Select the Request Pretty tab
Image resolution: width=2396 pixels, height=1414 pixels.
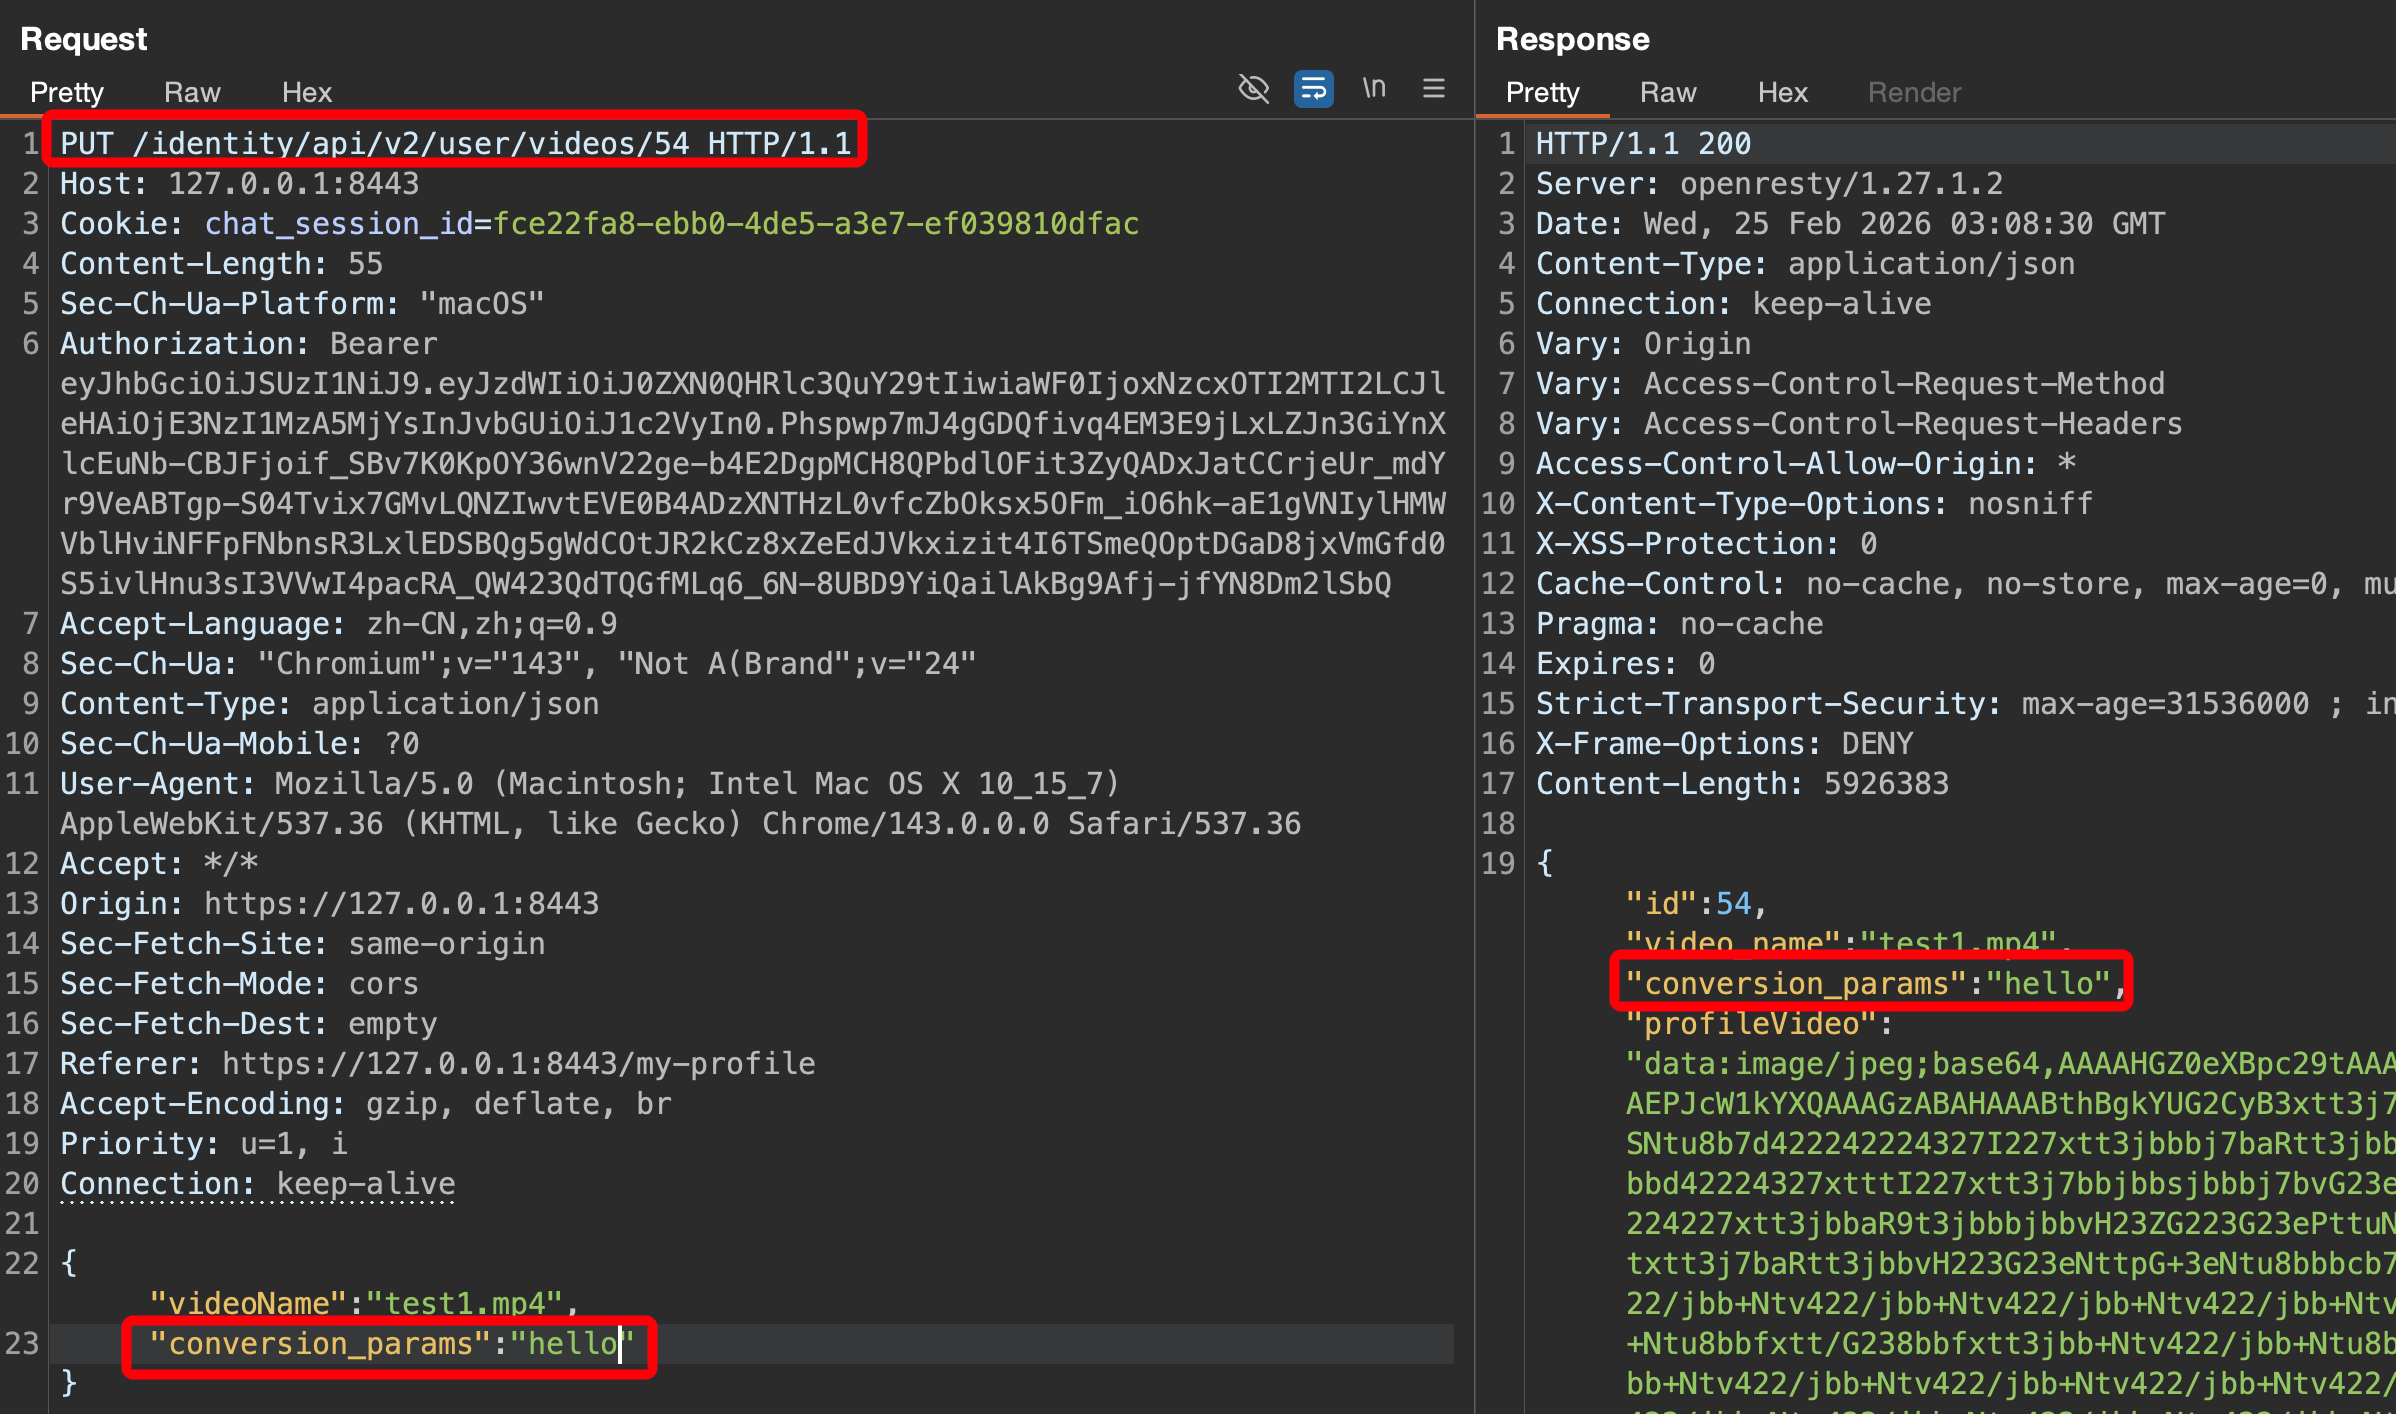coord(67,93)
